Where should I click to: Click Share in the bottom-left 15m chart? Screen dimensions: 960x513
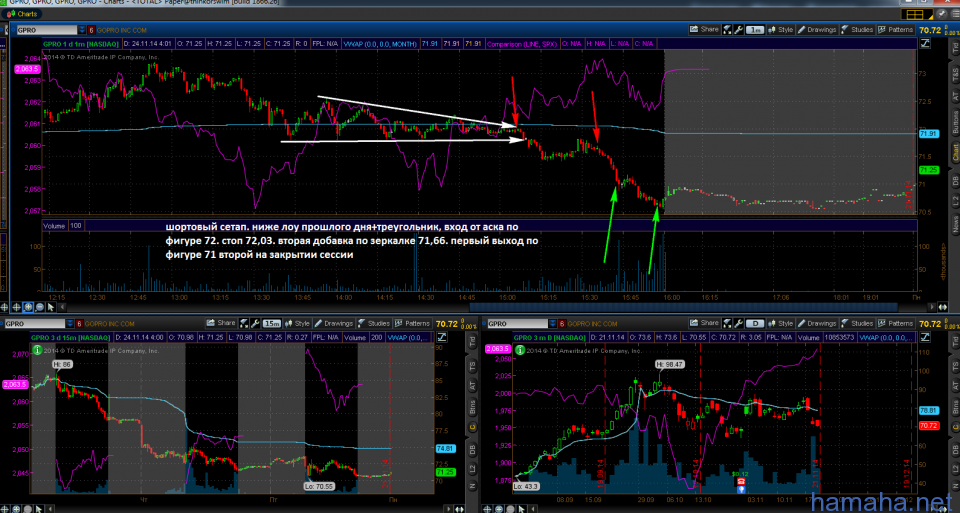222,324
